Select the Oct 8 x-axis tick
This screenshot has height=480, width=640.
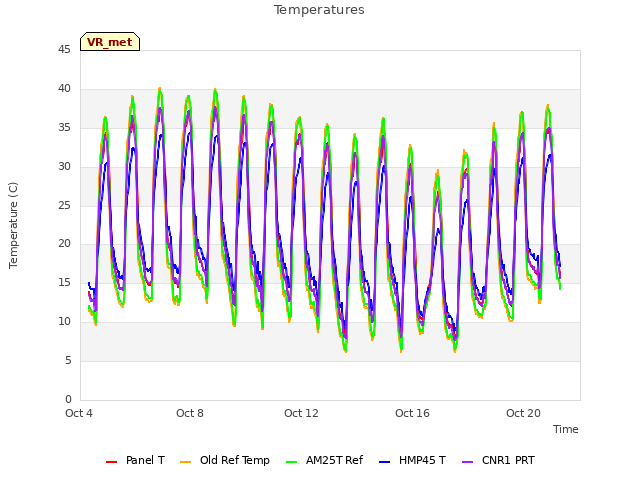(190, 413)
